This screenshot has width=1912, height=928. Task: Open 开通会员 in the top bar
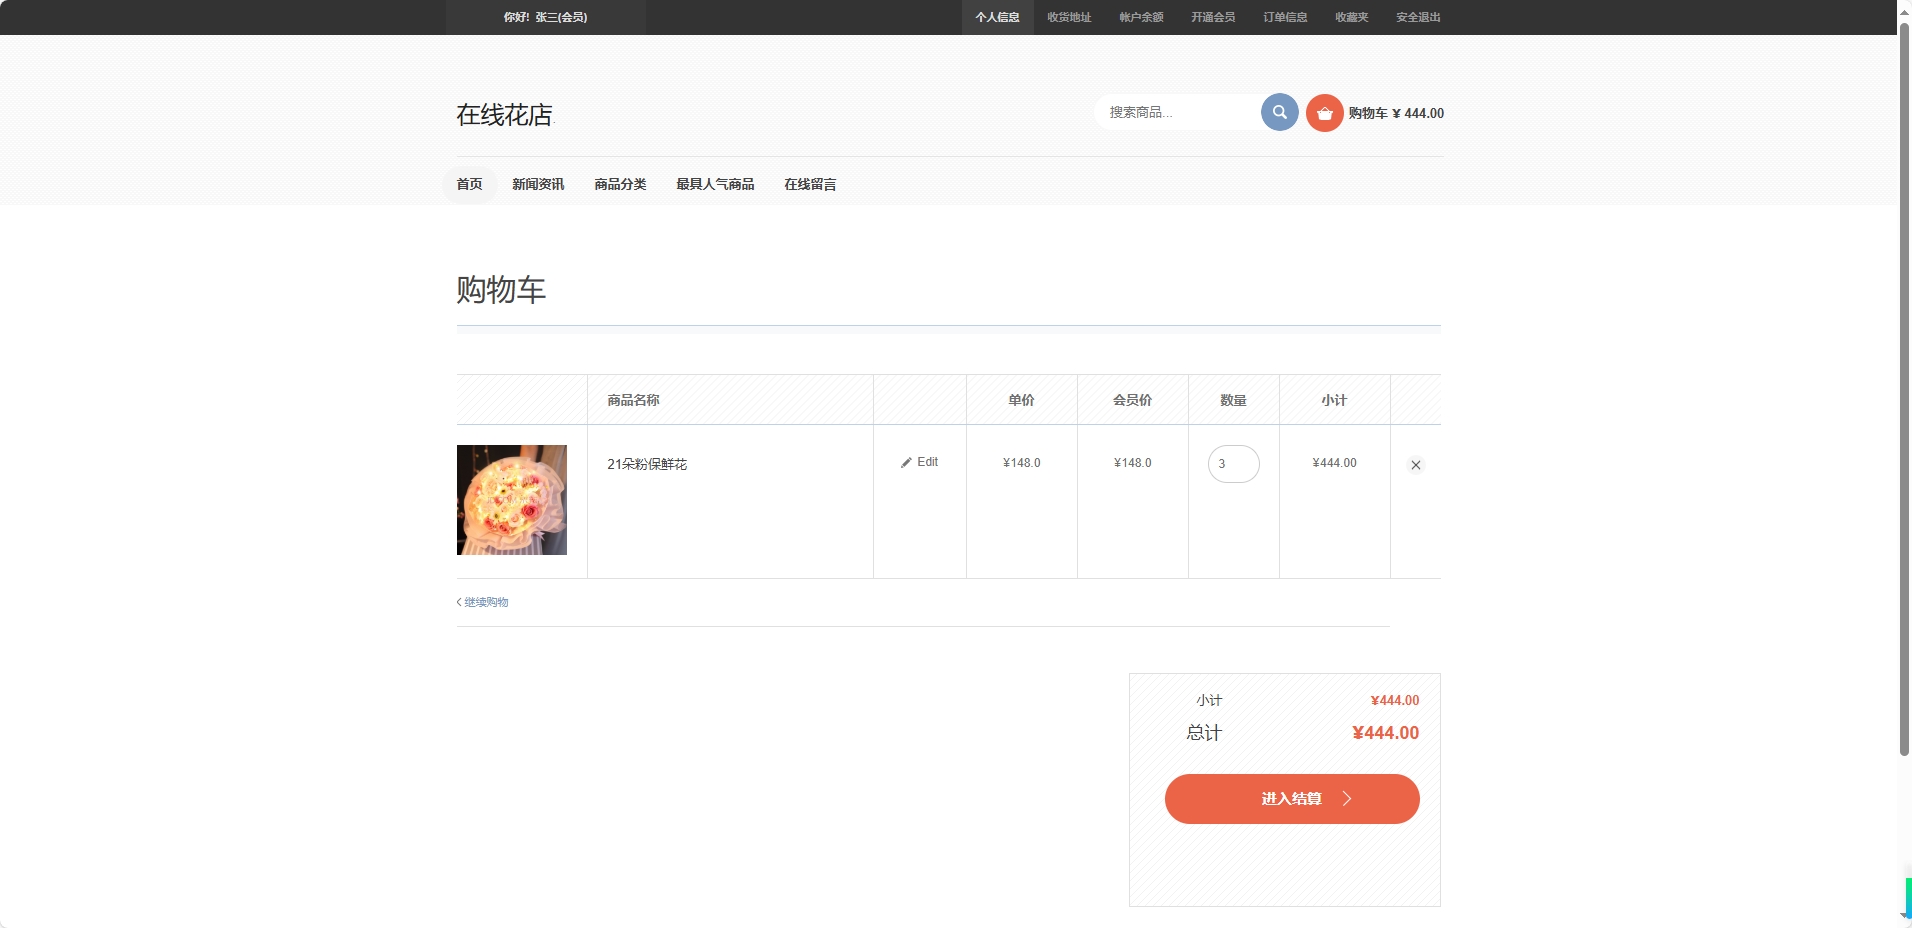pos(1211,16)
